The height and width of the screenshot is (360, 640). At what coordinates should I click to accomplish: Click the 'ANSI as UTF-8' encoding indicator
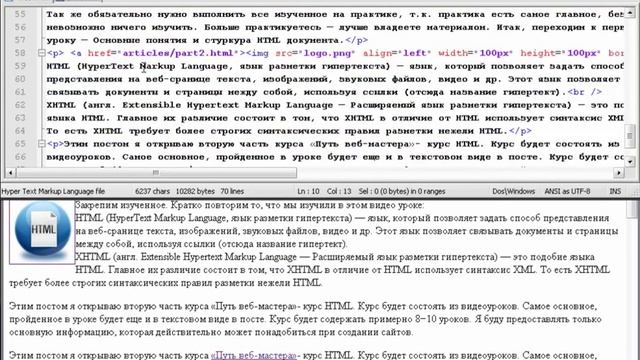(567, 191)
